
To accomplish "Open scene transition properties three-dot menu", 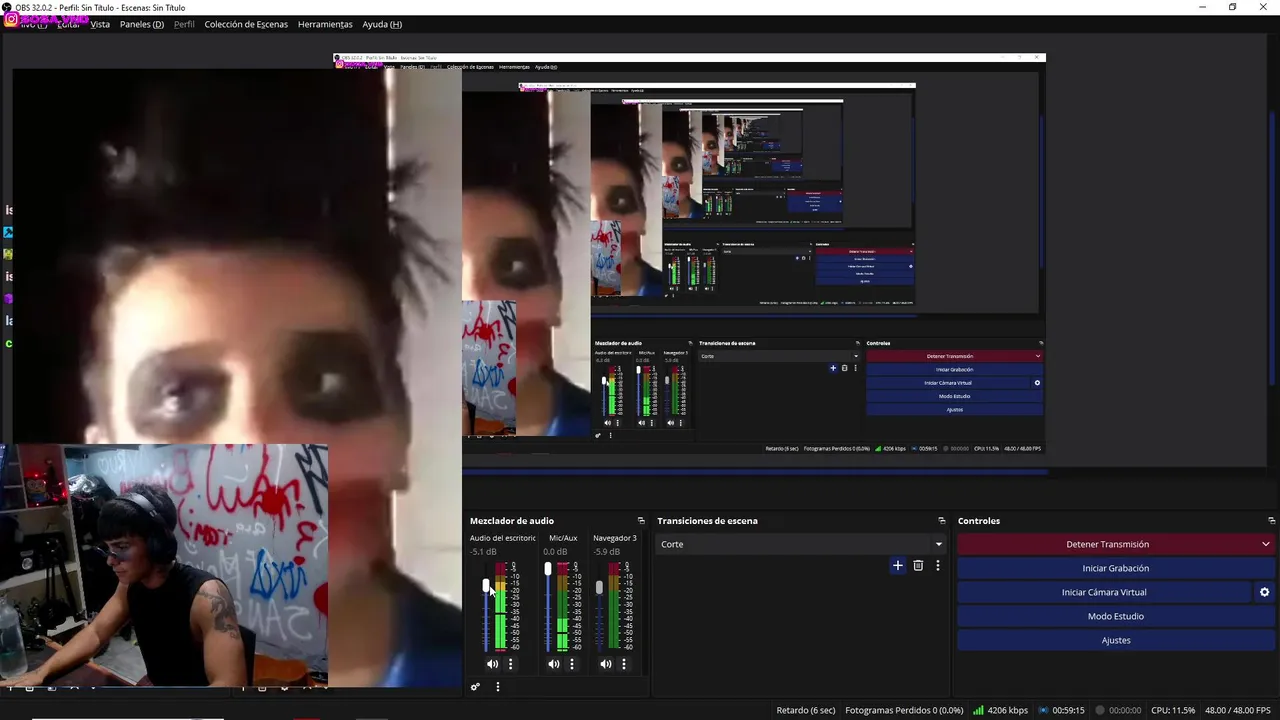I will 937,566.
